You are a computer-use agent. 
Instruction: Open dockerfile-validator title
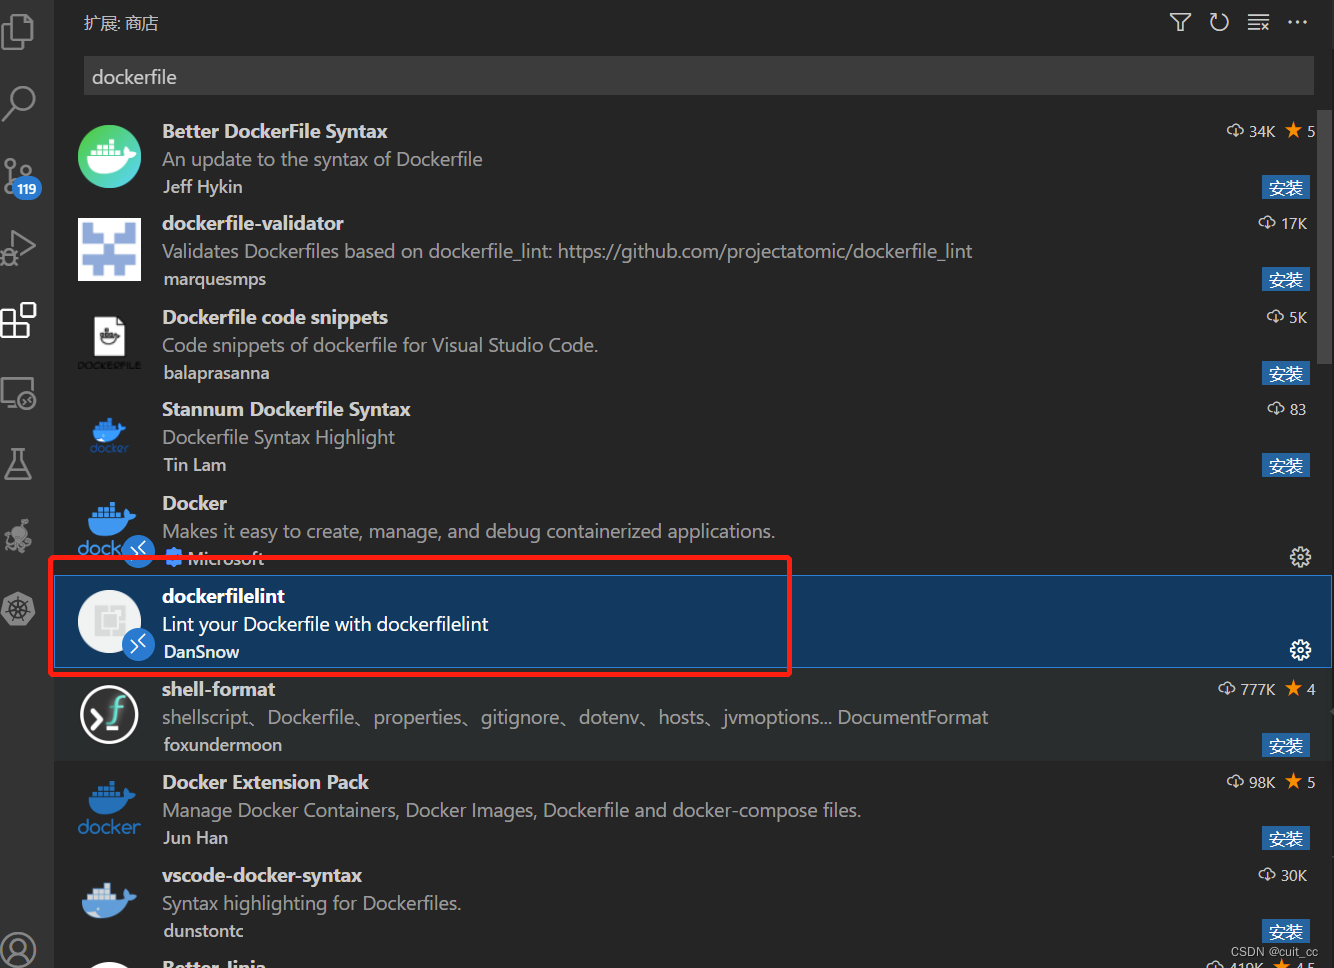pos(253,223)
